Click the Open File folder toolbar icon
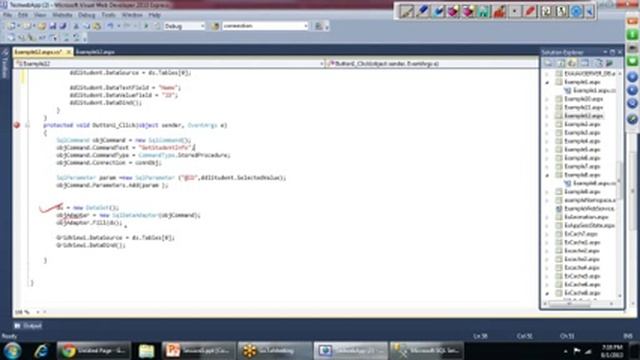The height and width of the screenshot is (360, 640). coord(42,26)
